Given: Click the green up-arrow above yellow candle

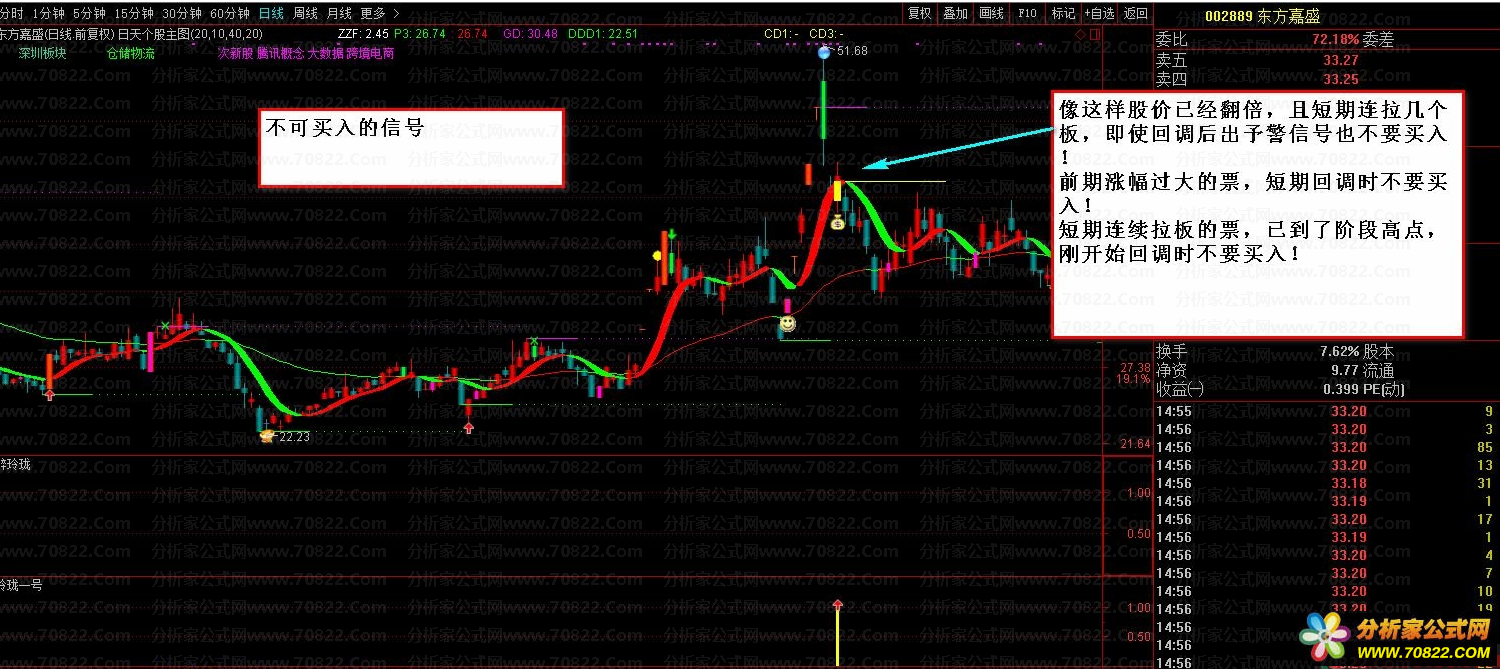Looking at the screenshot, I should (673, 234).
